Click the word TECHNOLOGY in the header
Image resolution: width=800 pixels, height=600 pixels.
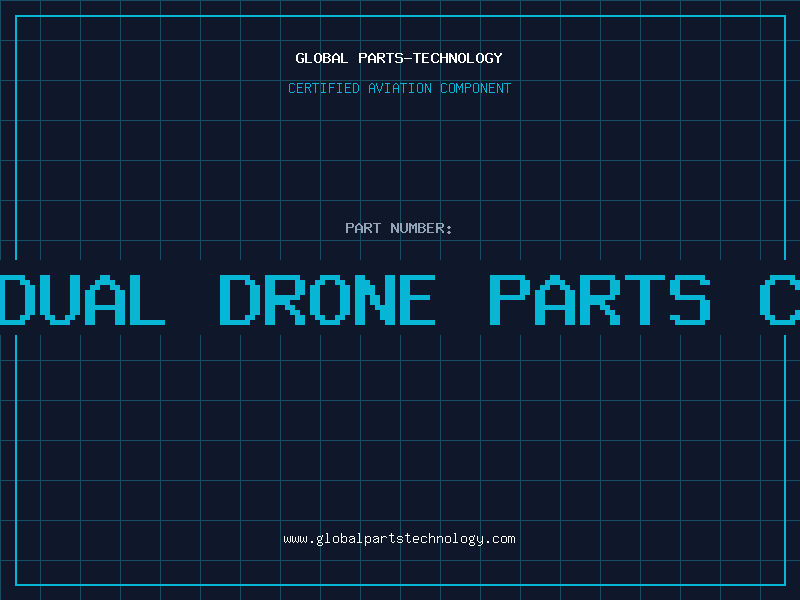pyautogui.click(x=458, y=58)
